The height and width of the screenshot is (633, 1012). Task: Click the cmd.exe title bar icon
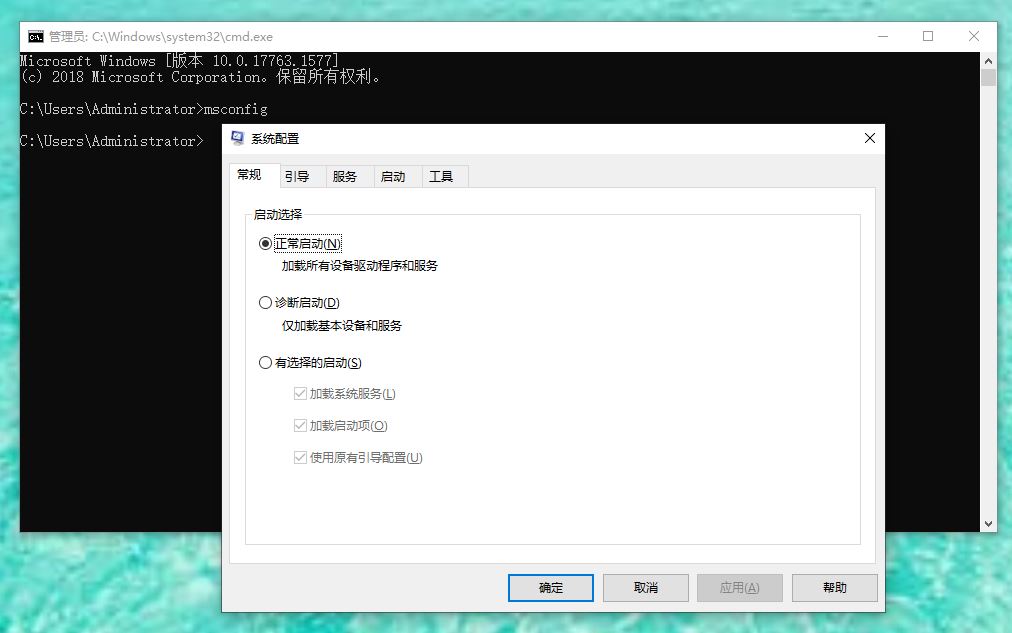(x=35, y=37)
